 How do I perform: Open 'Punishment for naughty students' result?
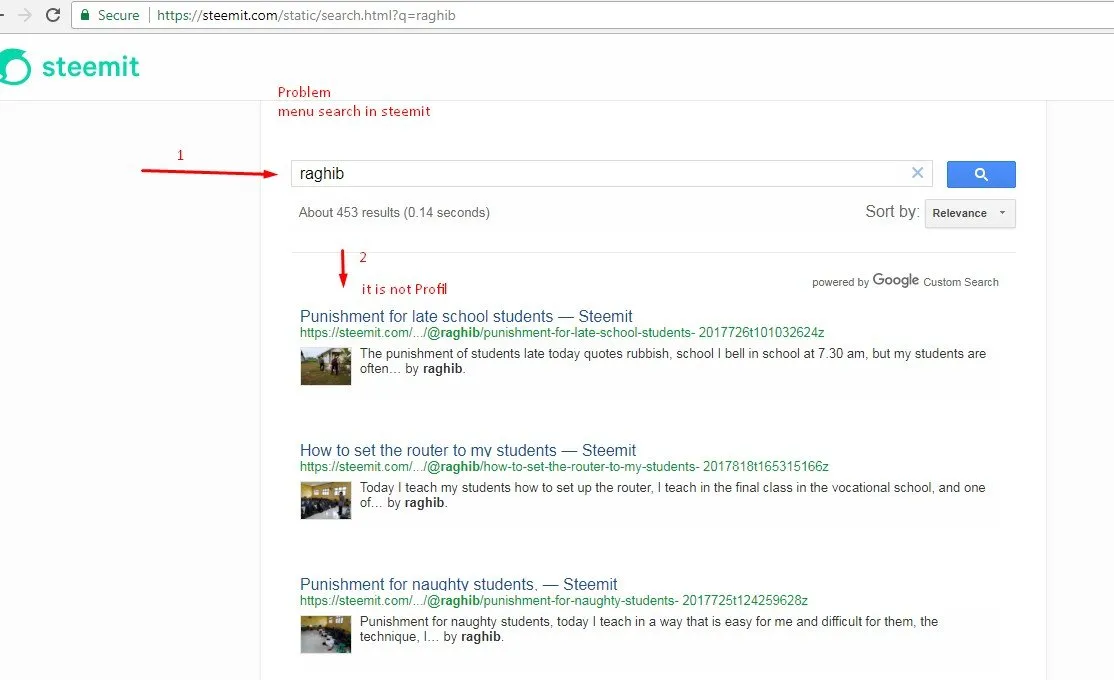coord(458,584)
